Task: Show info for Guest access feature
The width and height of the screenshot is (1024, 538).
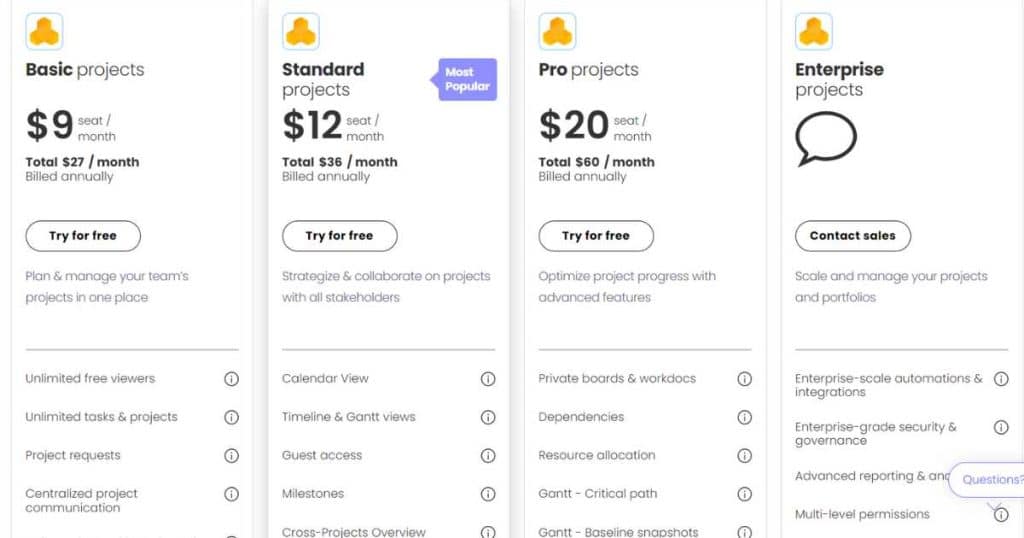Action: (x=488, y=456)
